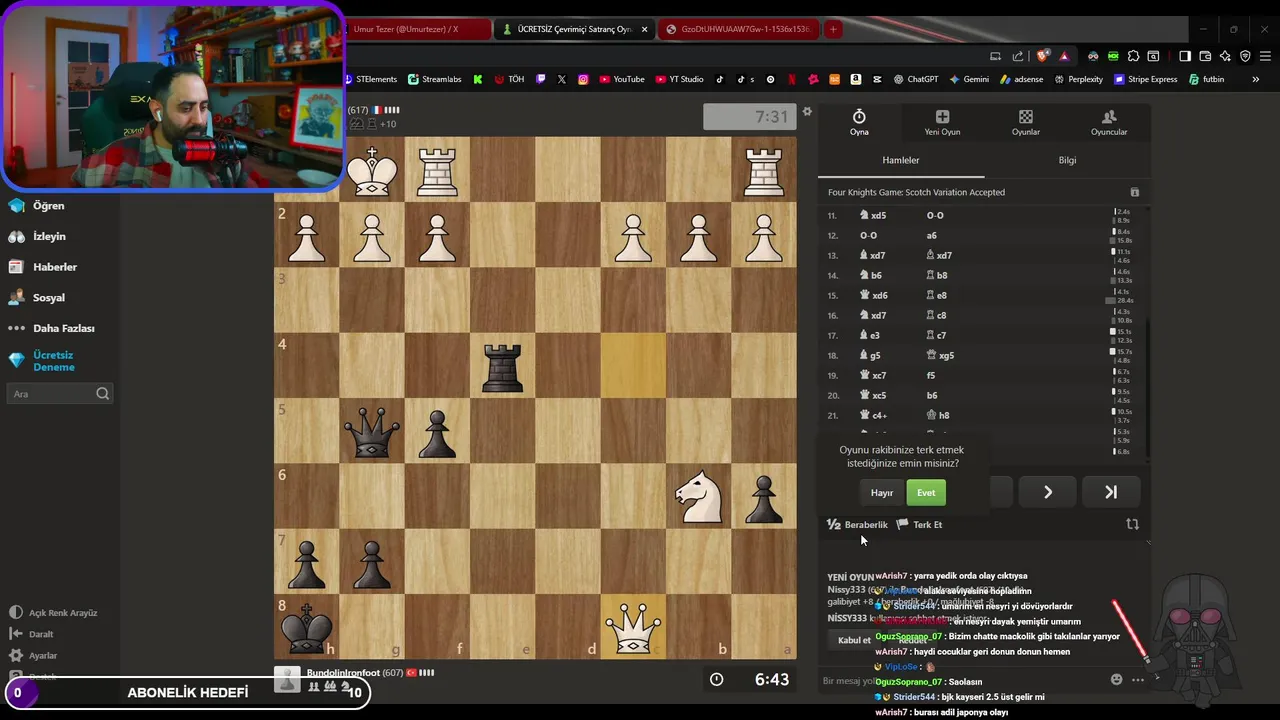This screenshot has width=1280, height=720.
Task: Open the YT Studio bookmark
Action: (x=680, y=79)
